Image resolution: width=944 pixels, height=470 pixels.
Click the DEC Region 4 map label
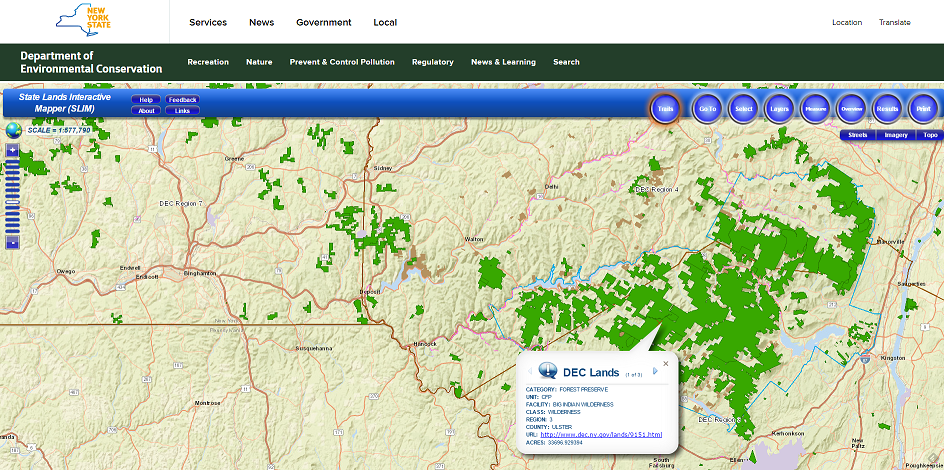tap(657, 190)
